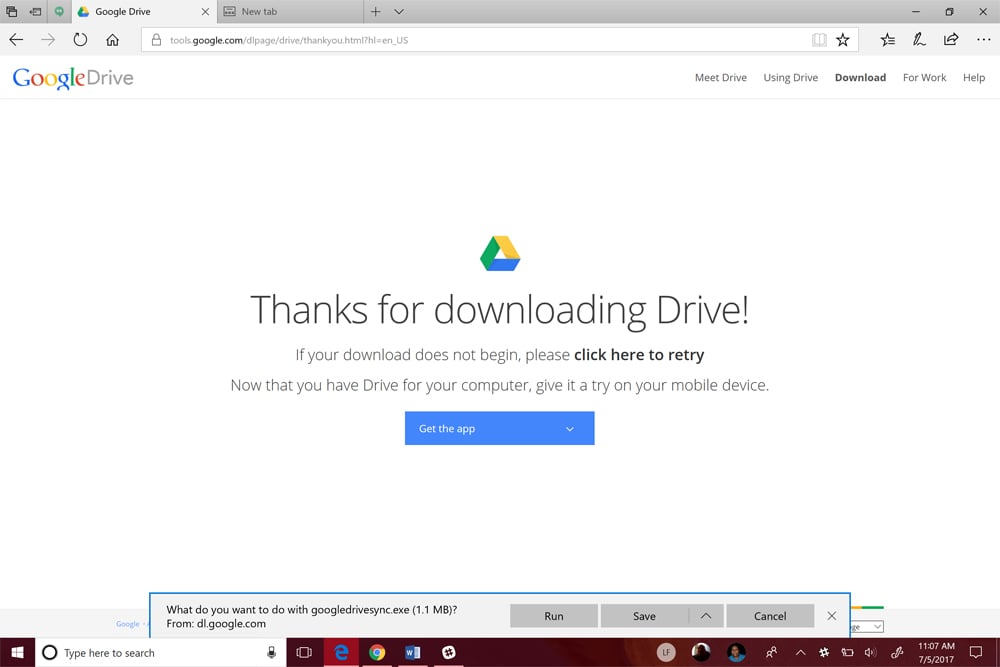Open Slack from taskbar
This screenshot has width=1000, height=667.
[x=449, y=652]
